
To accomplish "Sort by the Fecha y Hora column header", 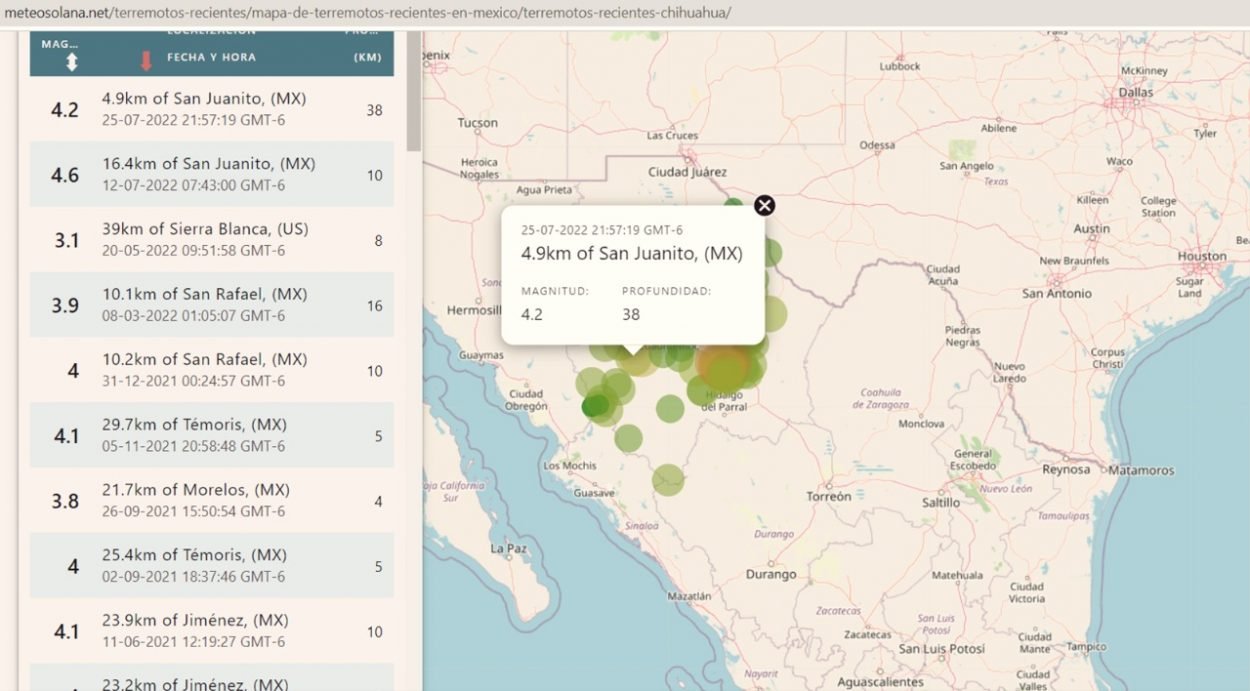I will tap(211, 57).
